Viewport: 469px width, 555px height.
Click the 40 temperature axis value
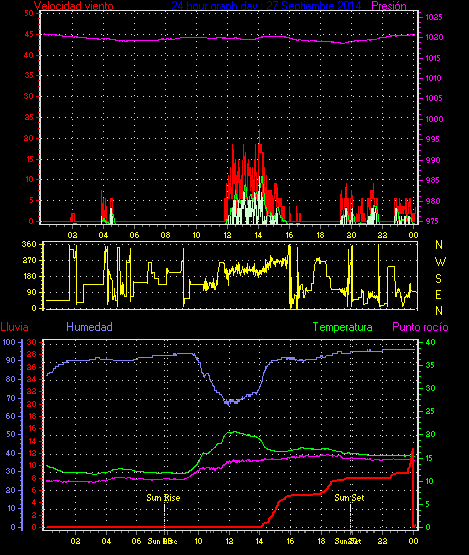pyautogui.click(x=430, y=342)
